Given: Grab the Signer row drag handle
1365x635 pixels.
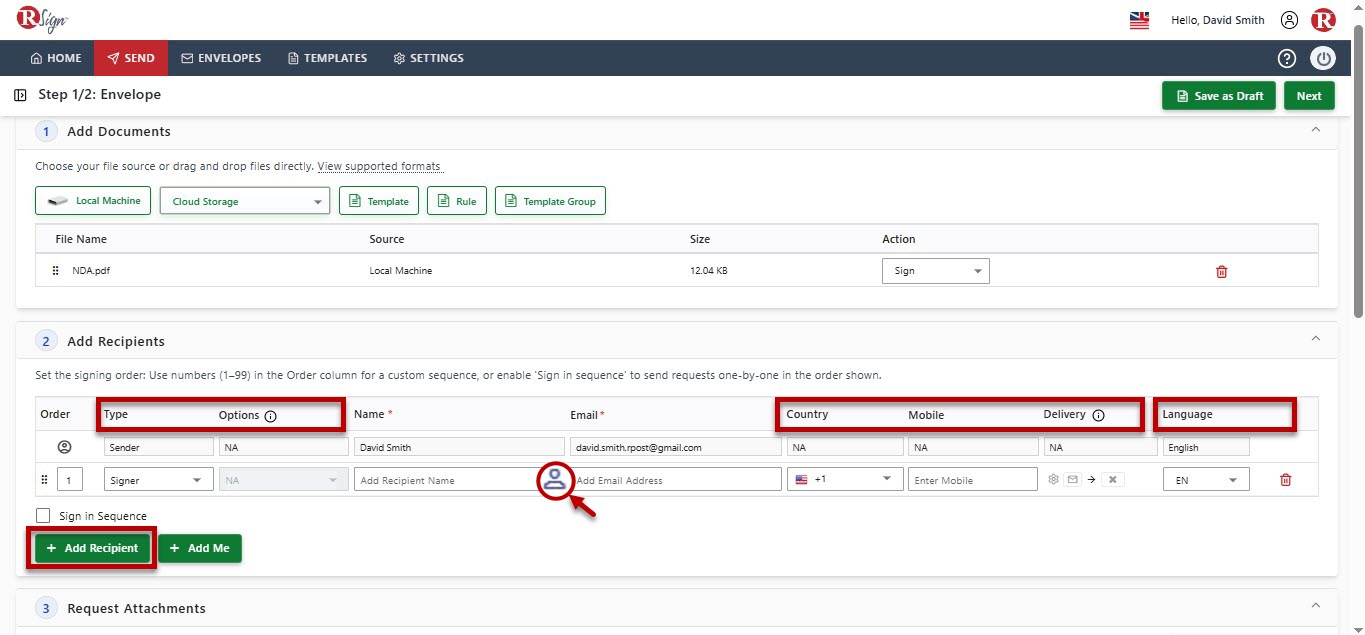Looking at the screenshot, I should [44, 480].
